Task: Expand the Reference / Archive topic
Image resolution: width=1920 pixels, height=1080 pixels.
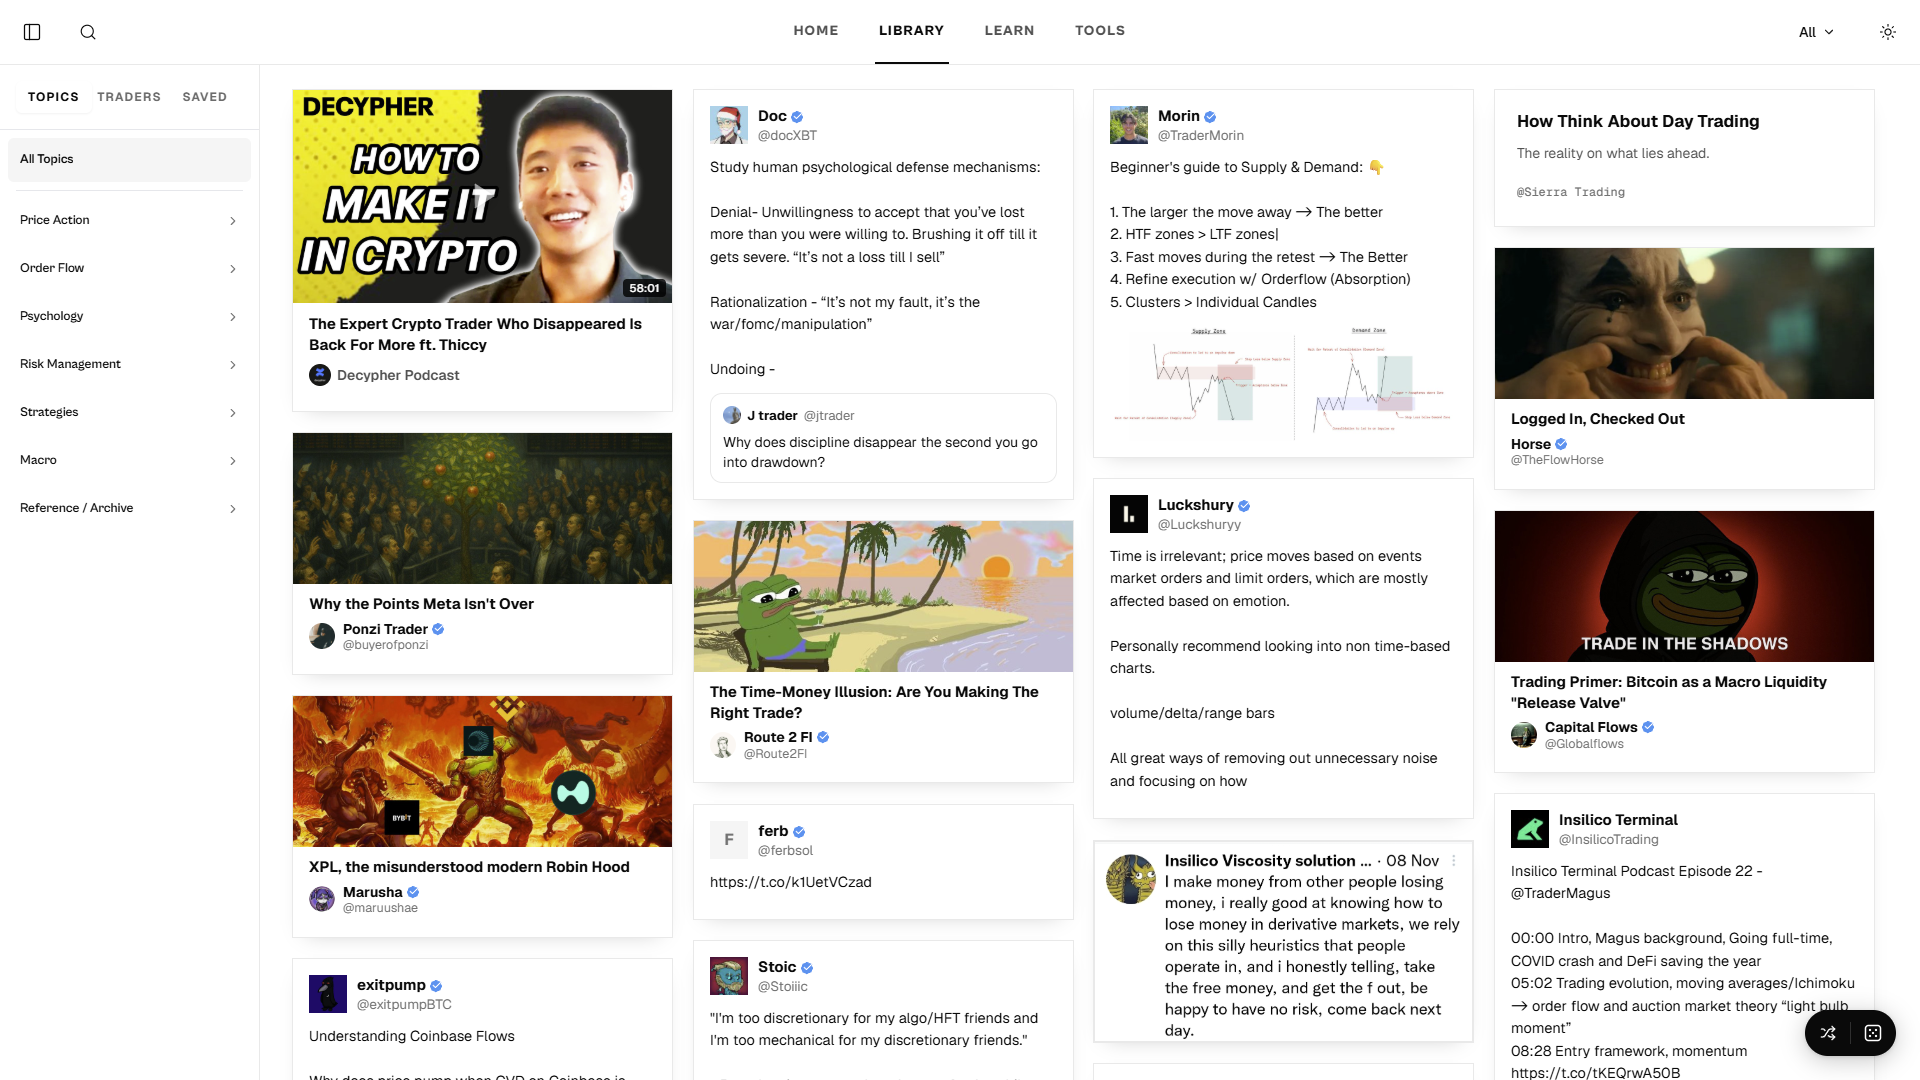Action: point(129,508)
